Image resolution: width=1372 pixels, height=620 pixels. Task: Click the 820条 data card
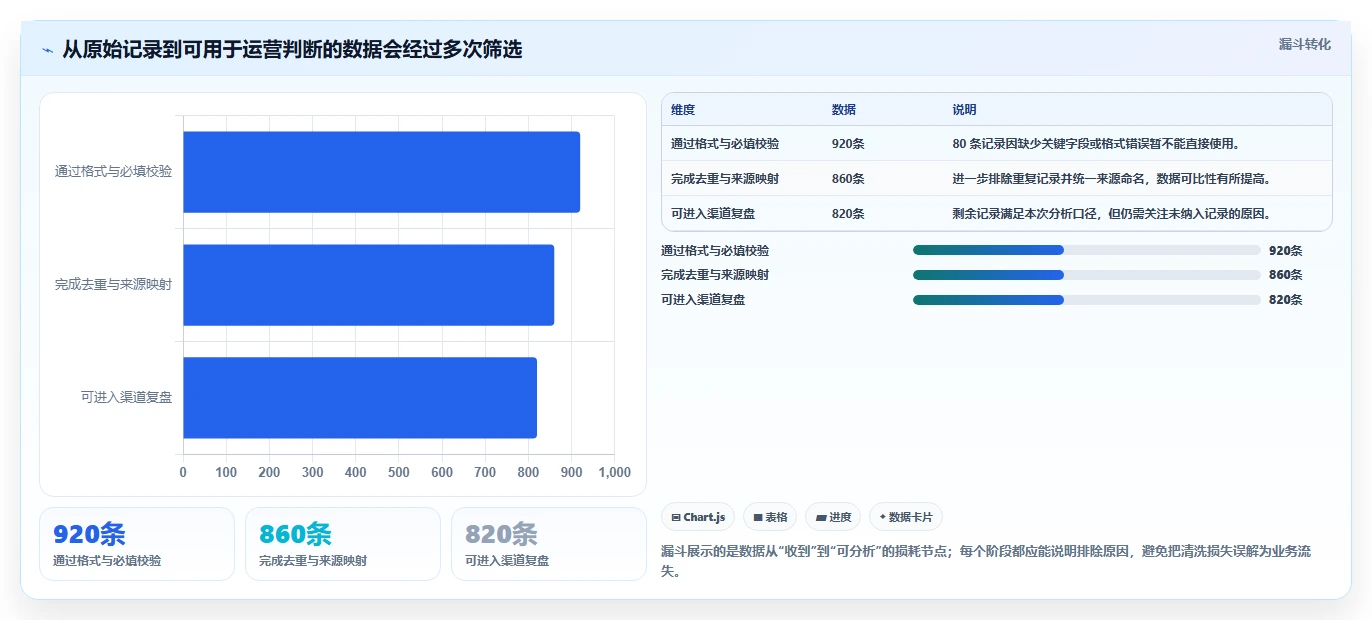click(549, 544)
